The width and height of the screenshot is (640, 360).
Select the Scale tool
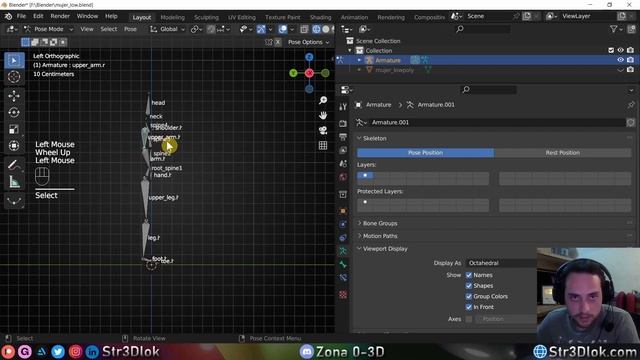pos(14,129)
